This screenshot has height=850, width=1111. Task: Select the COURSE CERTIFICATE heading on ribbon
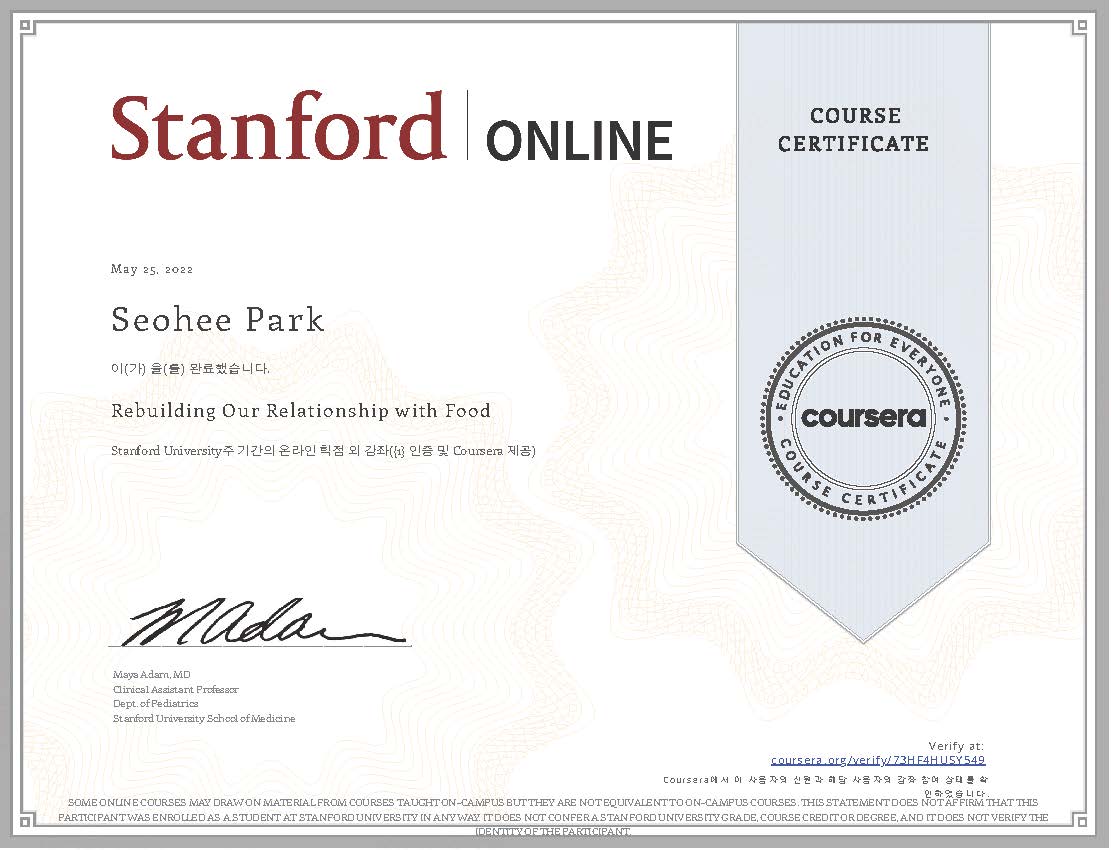tap(853, 130)
